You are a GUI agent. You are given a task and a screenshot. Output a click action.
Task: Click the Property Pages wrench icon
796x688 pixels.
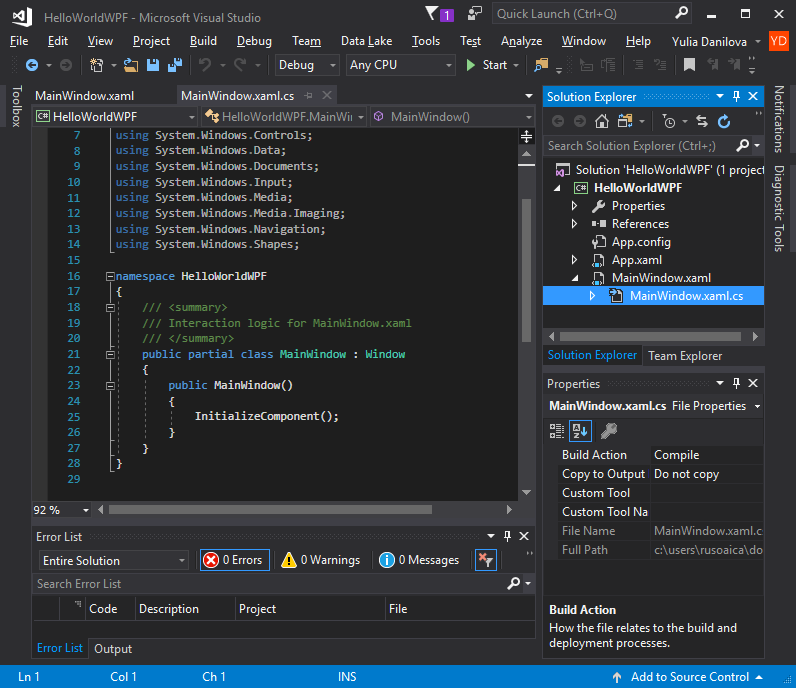point(608,431)
